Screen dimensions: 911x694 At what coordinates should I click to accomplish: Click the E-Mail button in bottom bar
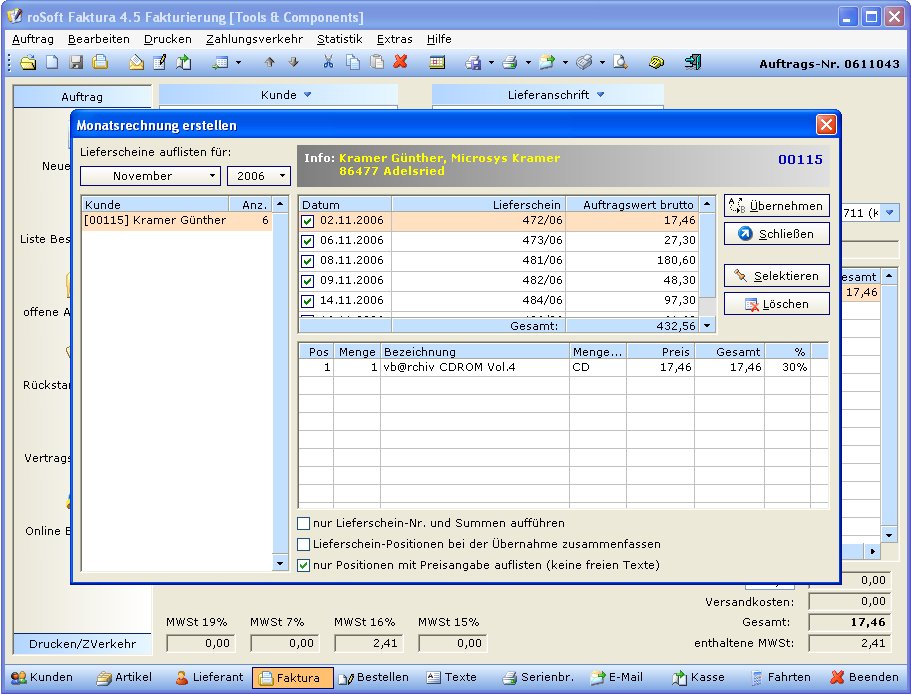click(x=619, y=677)
